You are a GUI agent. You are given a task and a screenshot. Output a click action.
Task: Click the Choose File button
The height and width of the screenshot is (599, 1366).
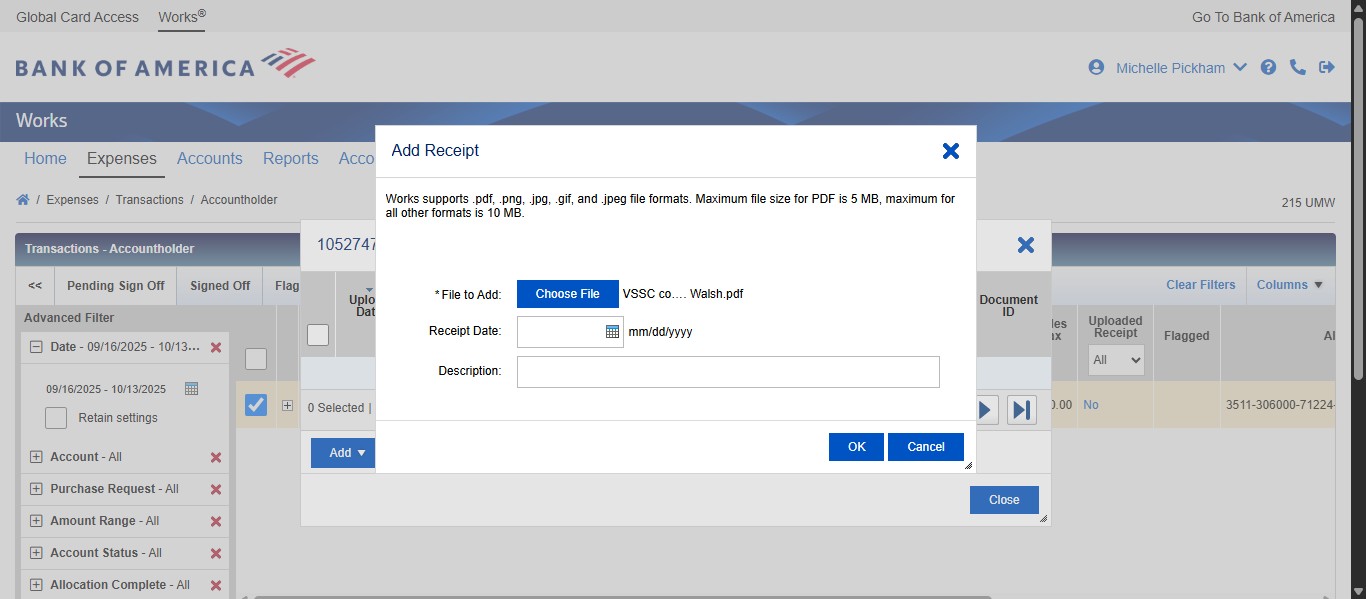pos(565,293)
